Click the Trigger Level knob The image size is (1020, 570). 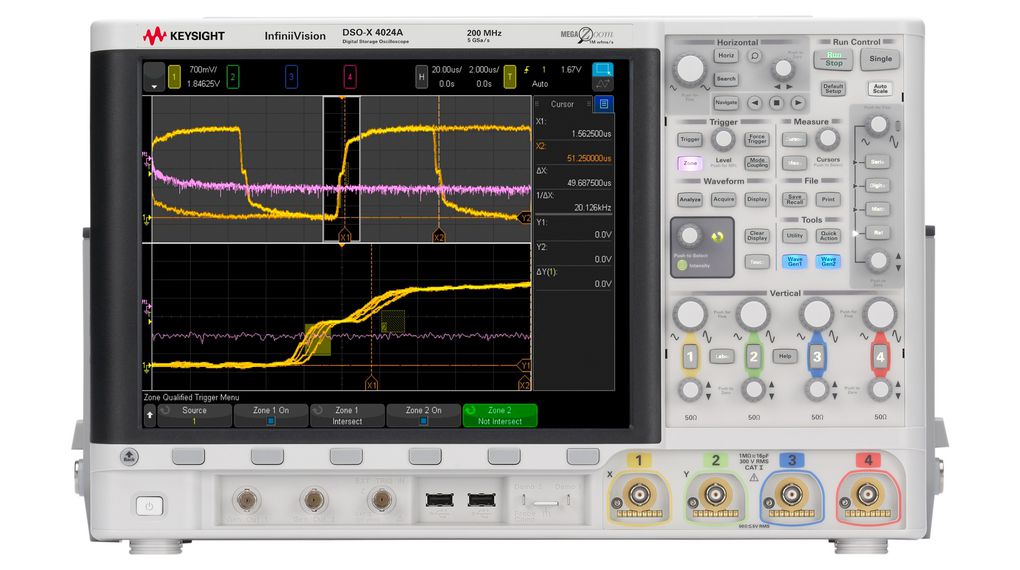723,138
